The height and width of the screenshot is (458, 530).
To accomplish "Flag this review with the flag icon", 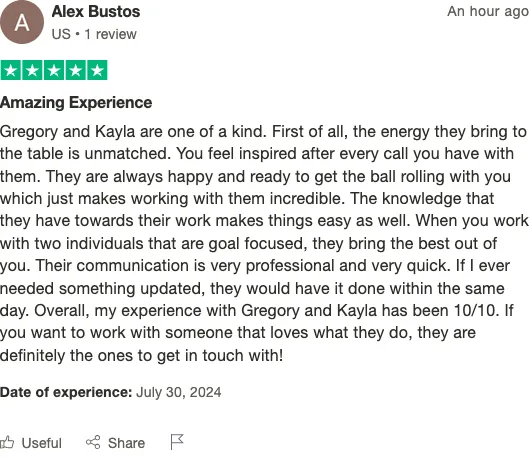I will click(x=177, y=442).
